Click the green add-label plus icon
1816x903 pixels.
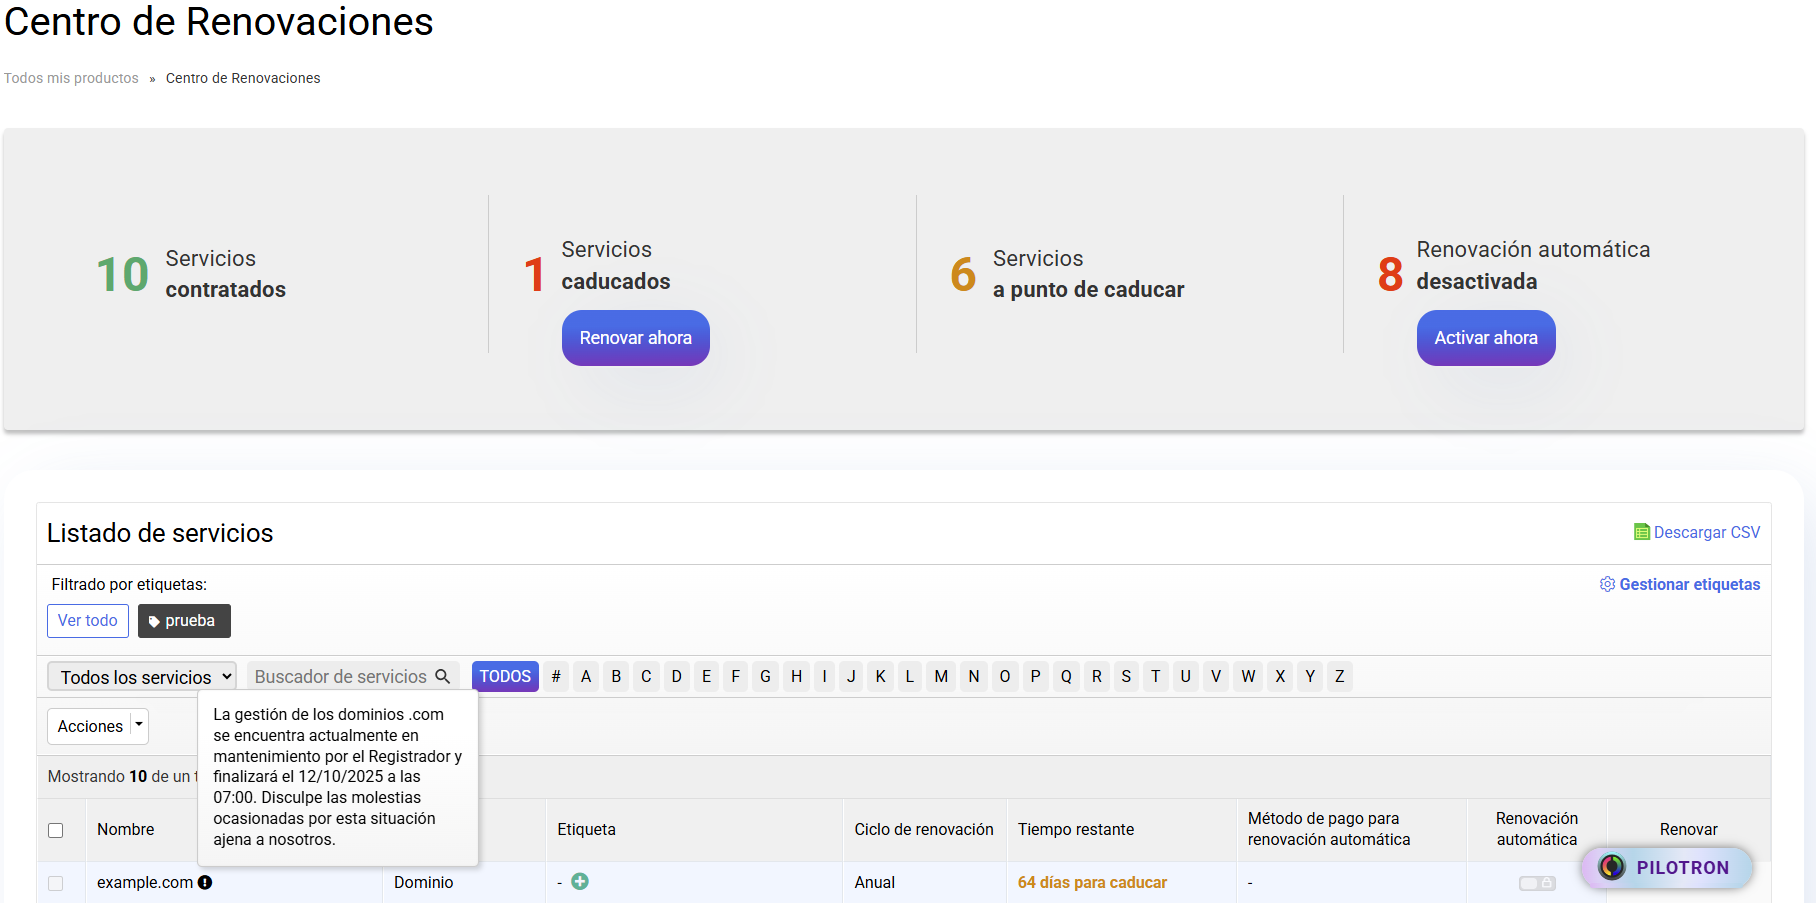580,881
